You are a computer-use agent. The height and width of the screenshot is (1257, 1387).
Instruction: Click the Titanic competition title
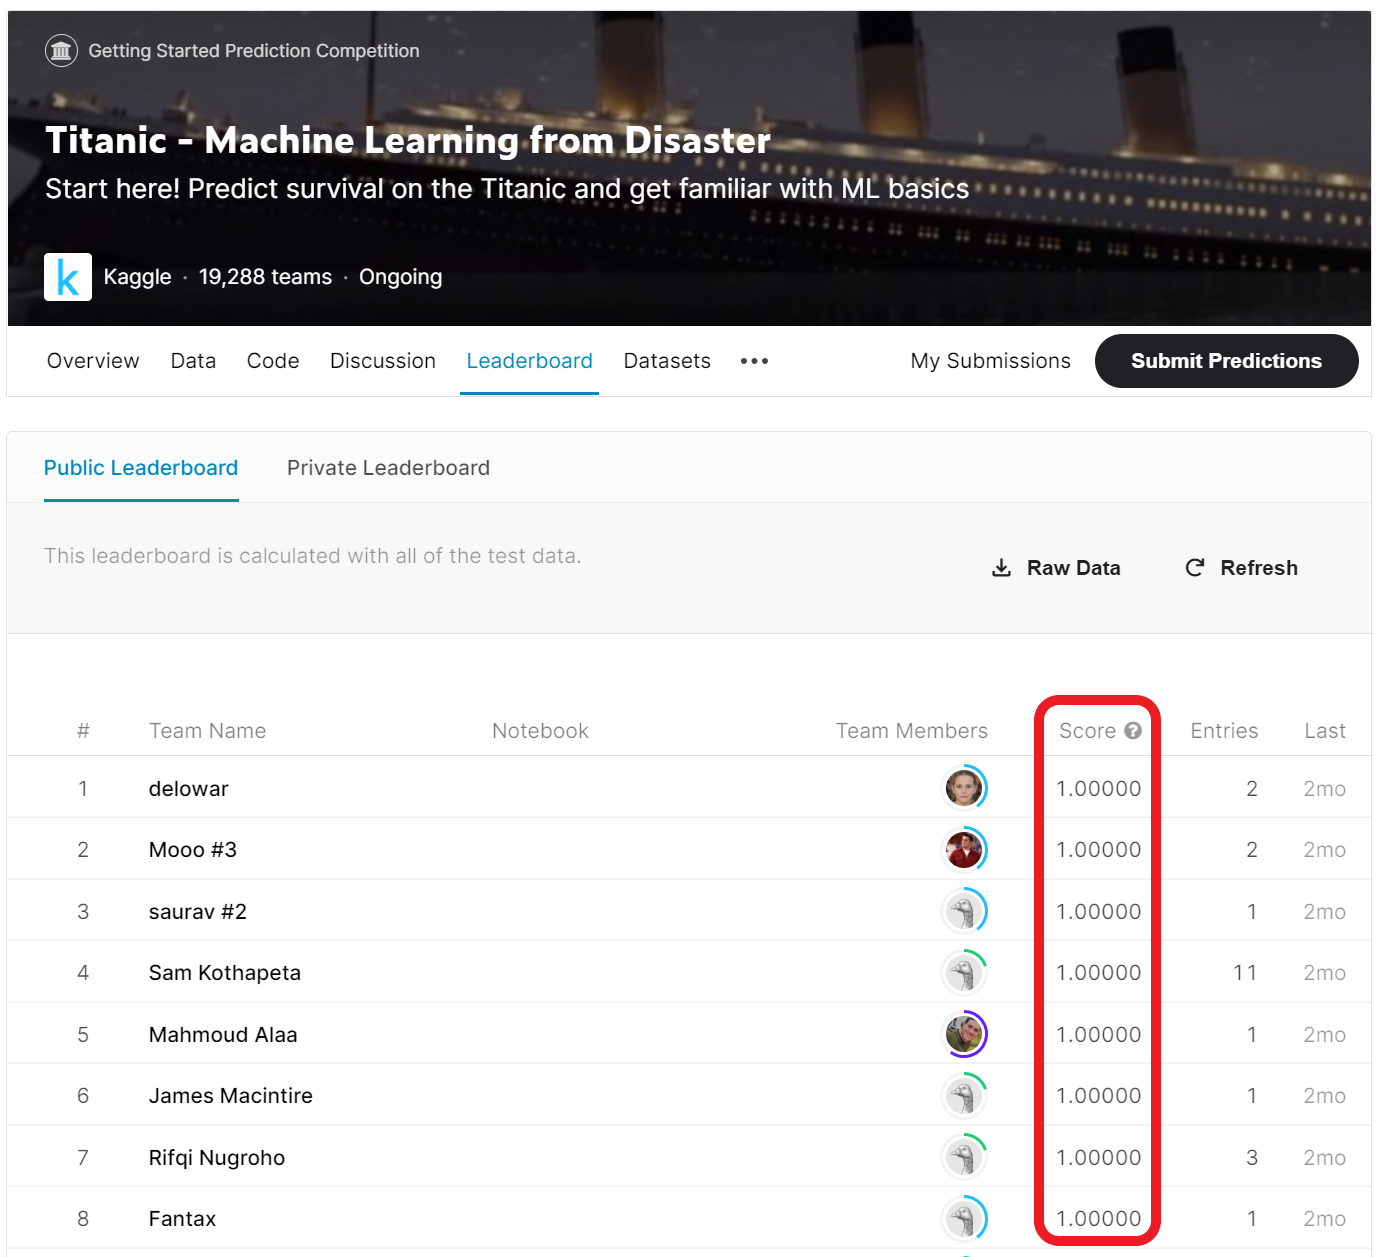click(x=408, y=140)
